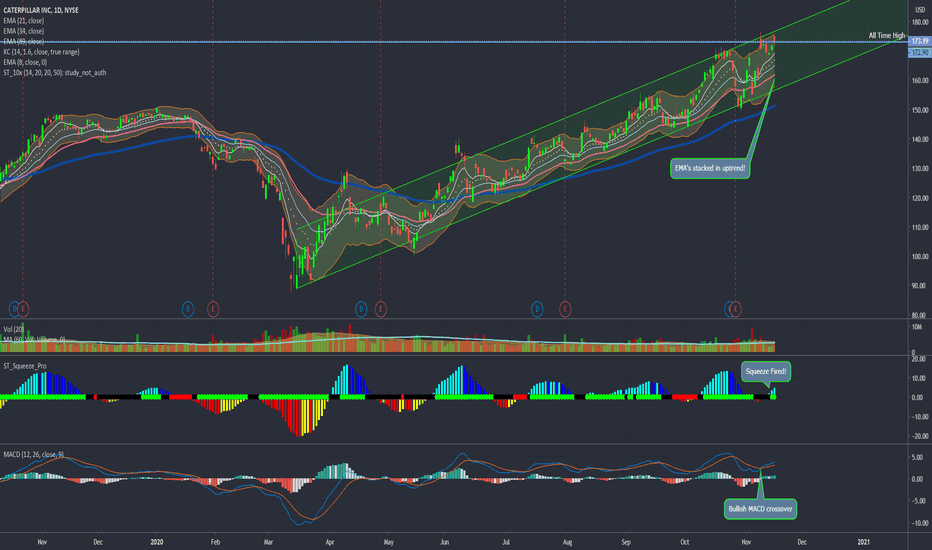
Task: Click the Jun label on time axis
Action: point(445,542)
